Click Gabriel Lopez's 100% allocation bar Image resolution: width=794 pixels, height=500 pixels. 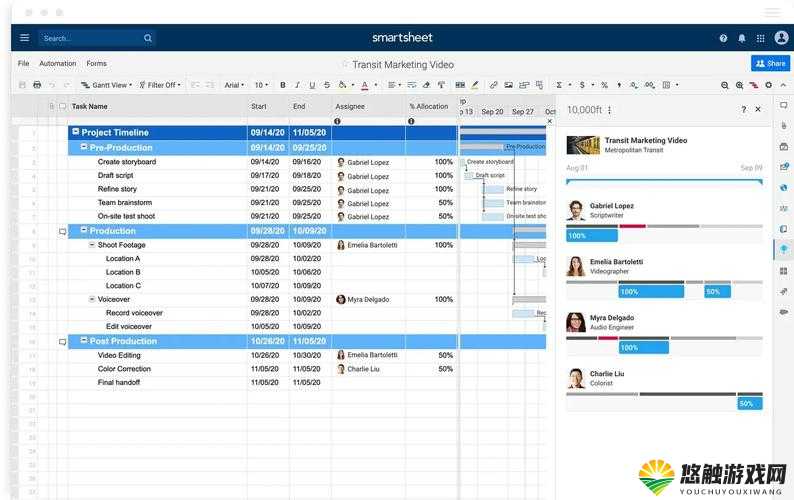[x=591, y=236]
